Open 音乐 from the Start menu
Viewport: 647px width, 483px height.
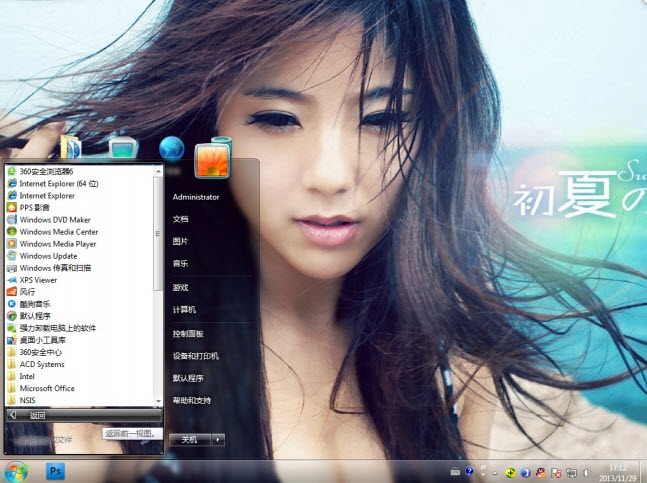[180, 264]
